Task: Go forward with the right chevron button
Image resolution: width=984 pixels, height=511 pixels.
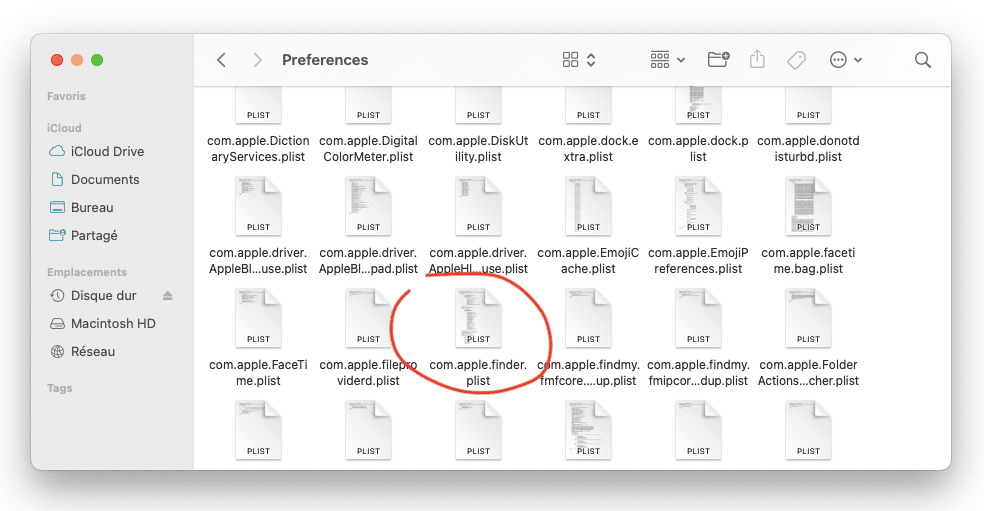Action: [x=257, y=60]
